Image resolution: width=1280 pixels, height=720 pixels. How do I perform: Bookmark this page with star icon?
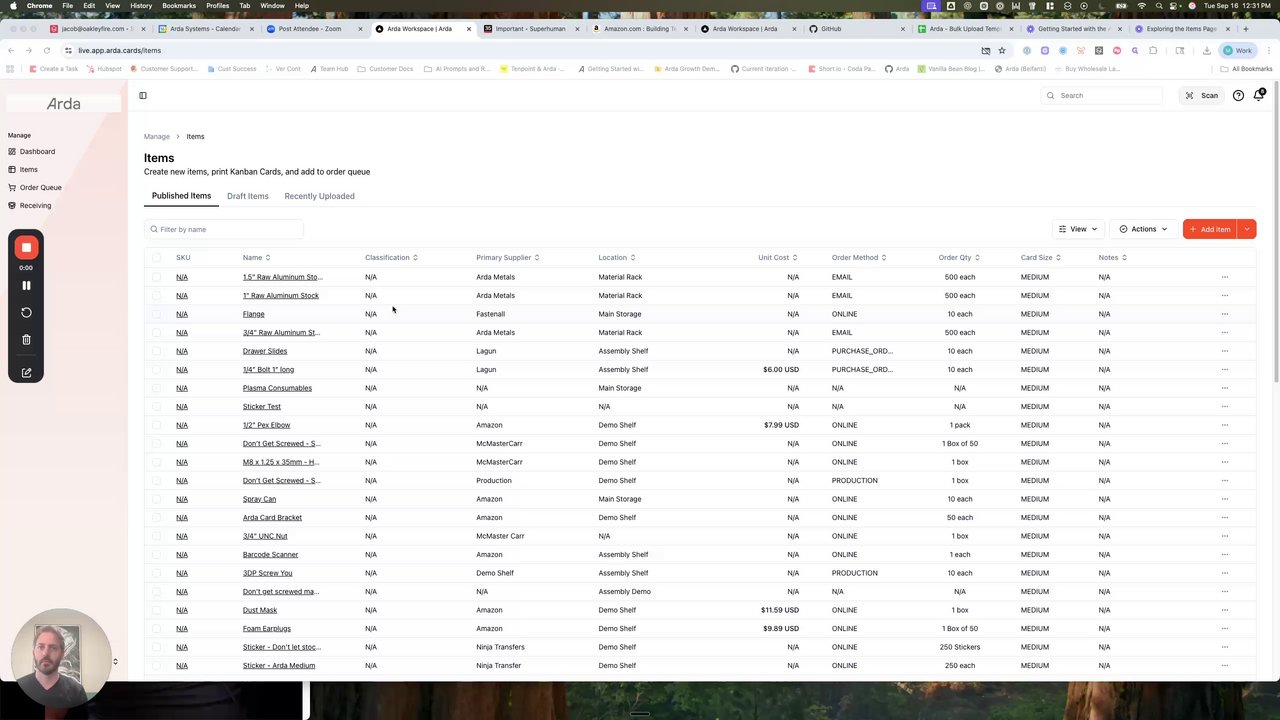1001,50
